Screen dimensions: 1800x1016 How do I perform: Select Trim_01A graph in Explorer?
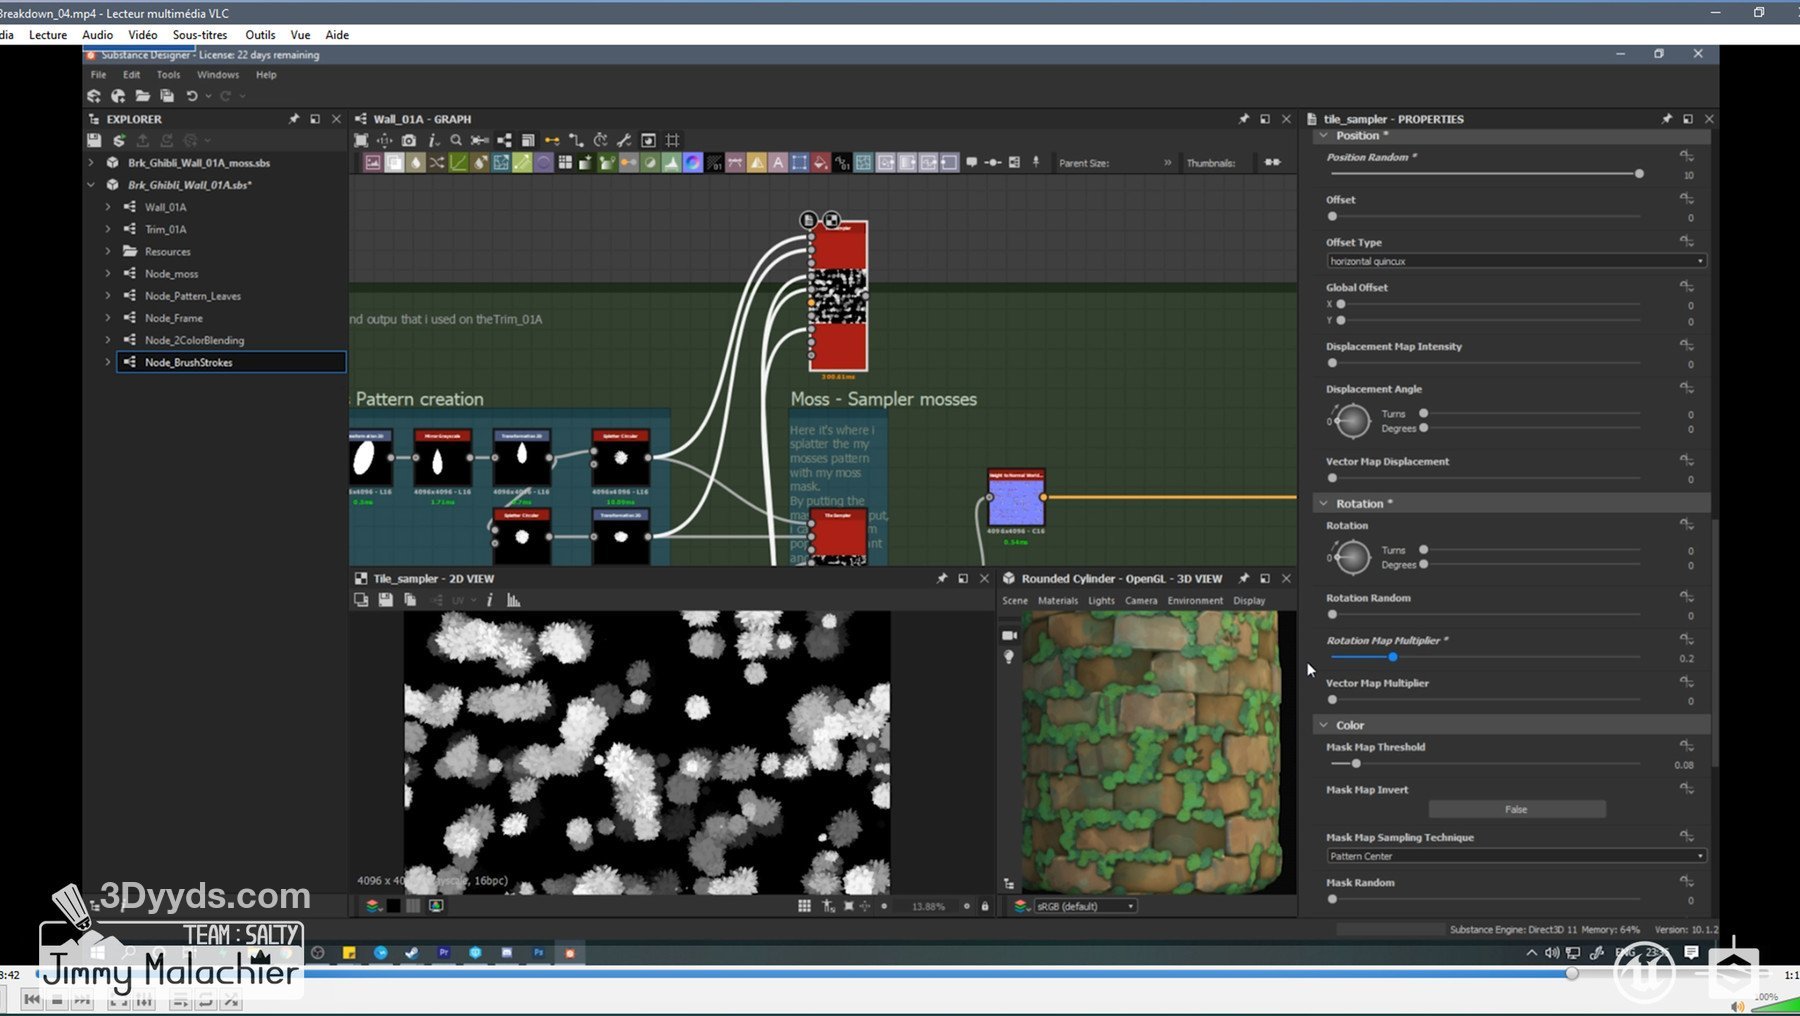(x=165, y=229)
